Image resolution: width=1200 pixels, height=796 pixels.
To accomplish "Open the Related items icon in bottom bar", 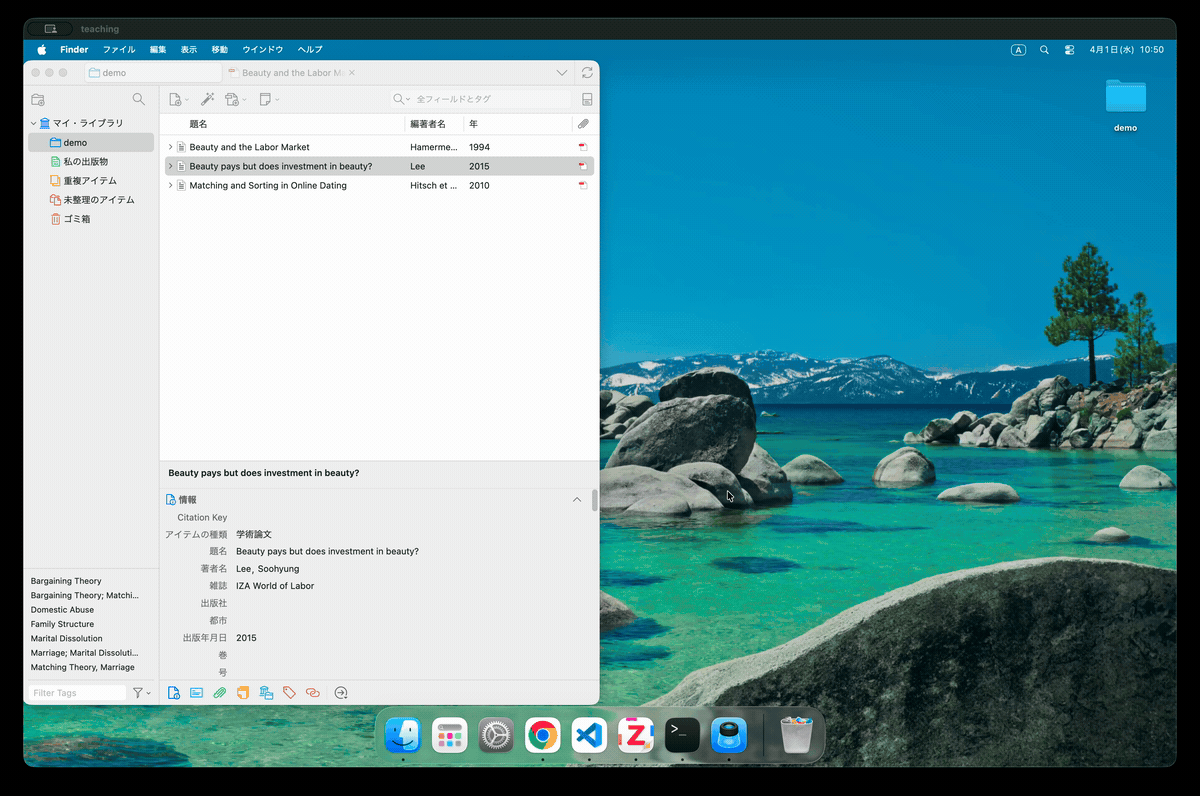I will (x=313, y=692).
